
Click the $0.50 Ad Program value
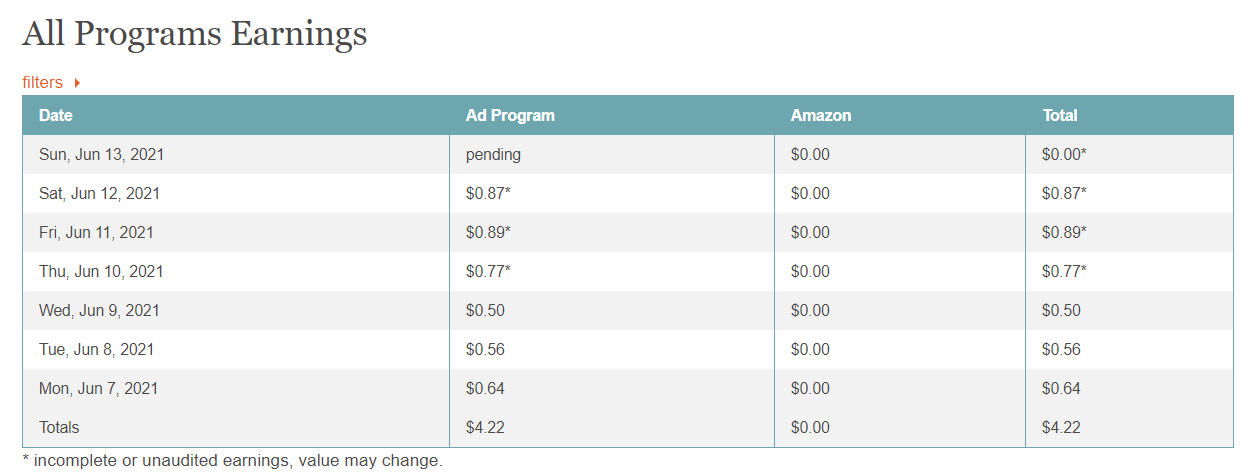coord(485,310)
